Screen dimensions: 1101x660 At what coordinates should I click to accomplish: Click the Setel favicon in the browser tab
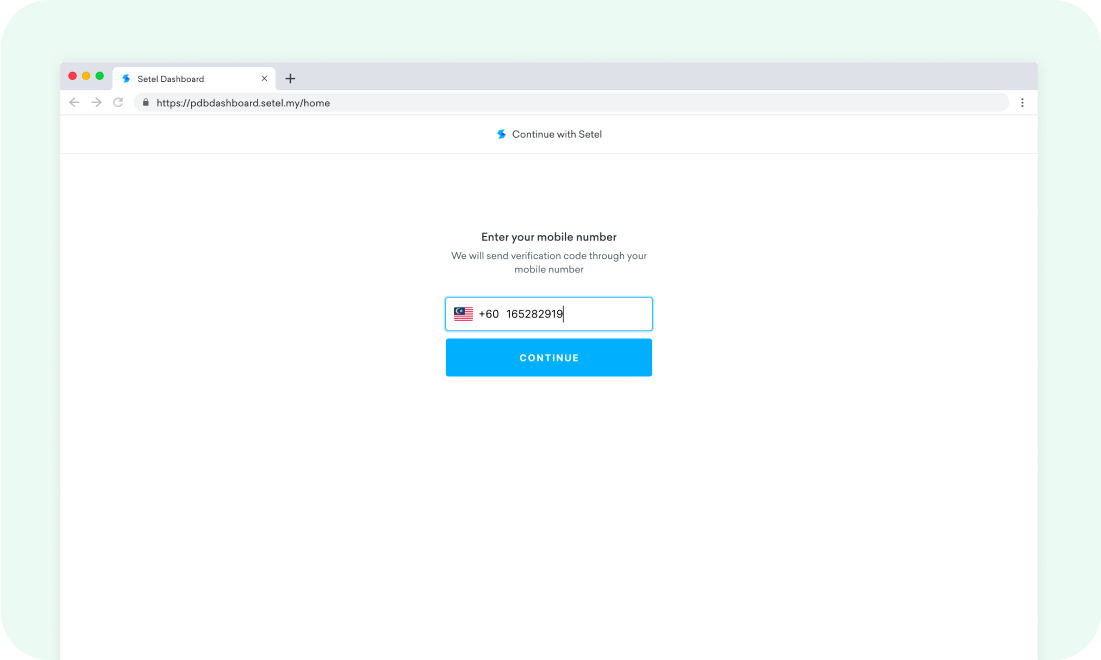point(126,79)
